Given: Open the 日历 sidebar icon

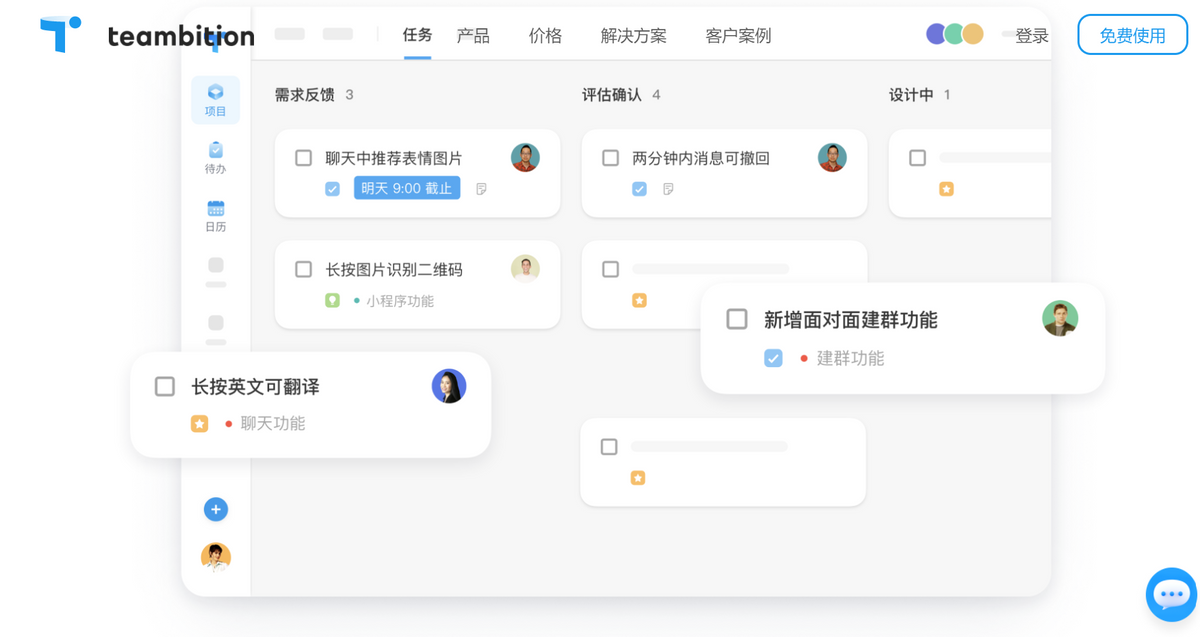Looking at the screenshot, I should pos(215,216).
